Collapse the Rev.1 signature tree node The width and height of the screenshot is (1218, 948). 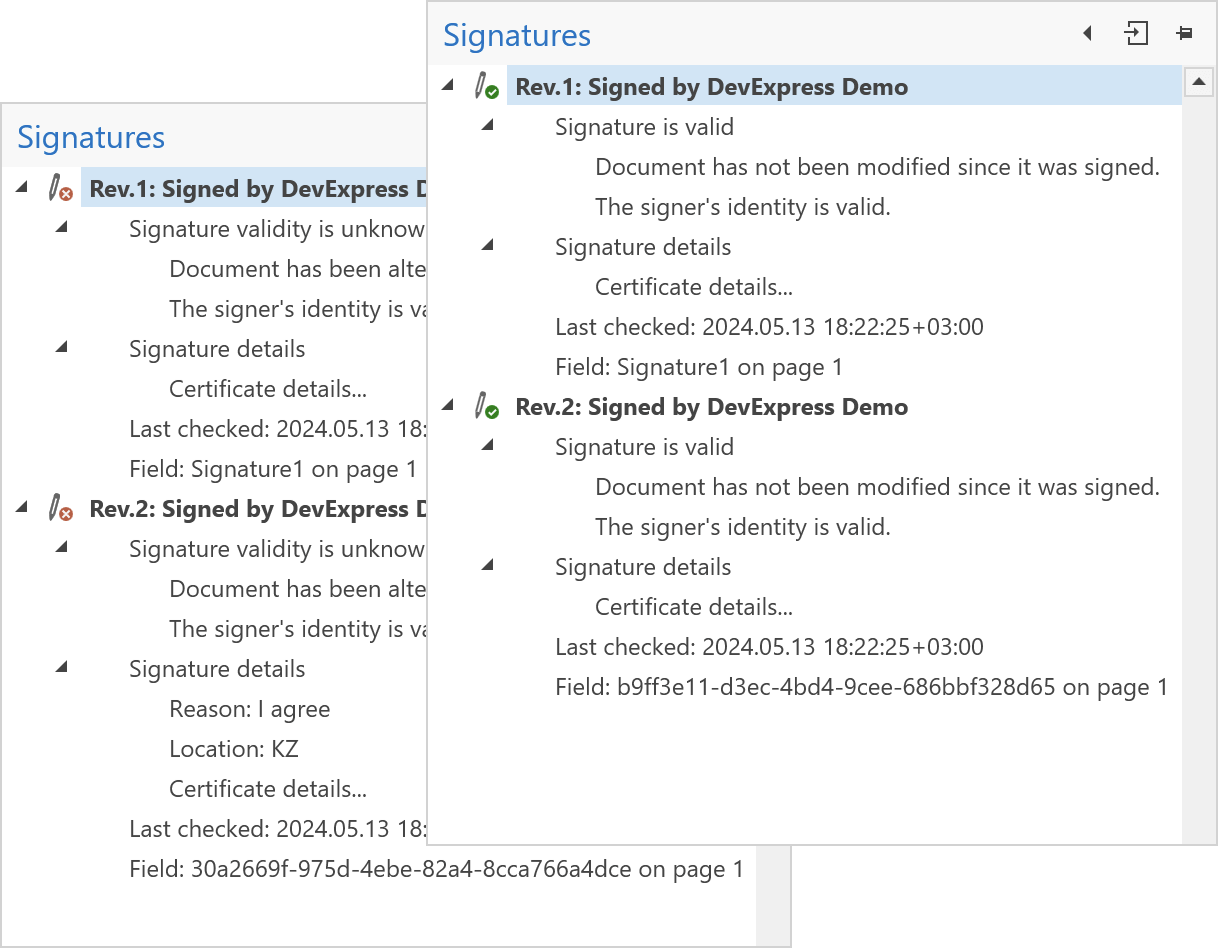pyautogui.click(x=448, y=86)
